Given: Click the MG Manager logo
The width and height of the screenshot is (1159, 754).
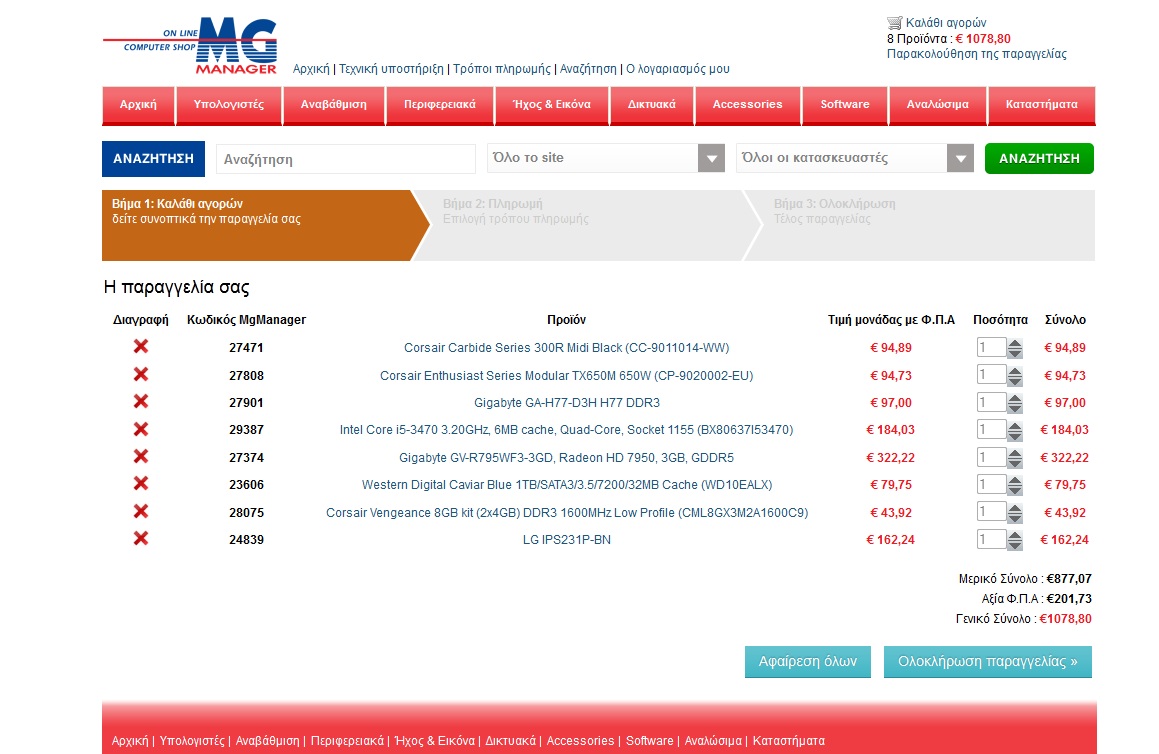Looking at the screenshot, I should point(190,46).
